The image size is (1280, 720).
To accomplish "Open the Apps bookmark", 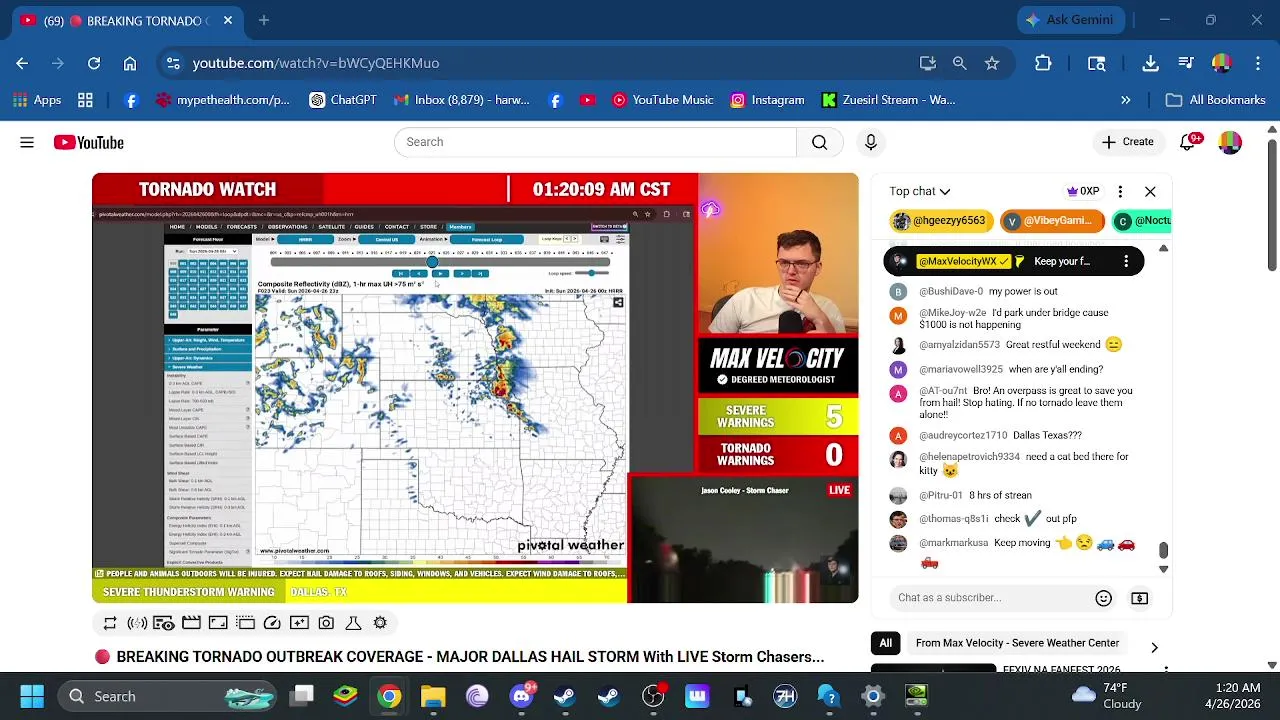I will point(37,100).
